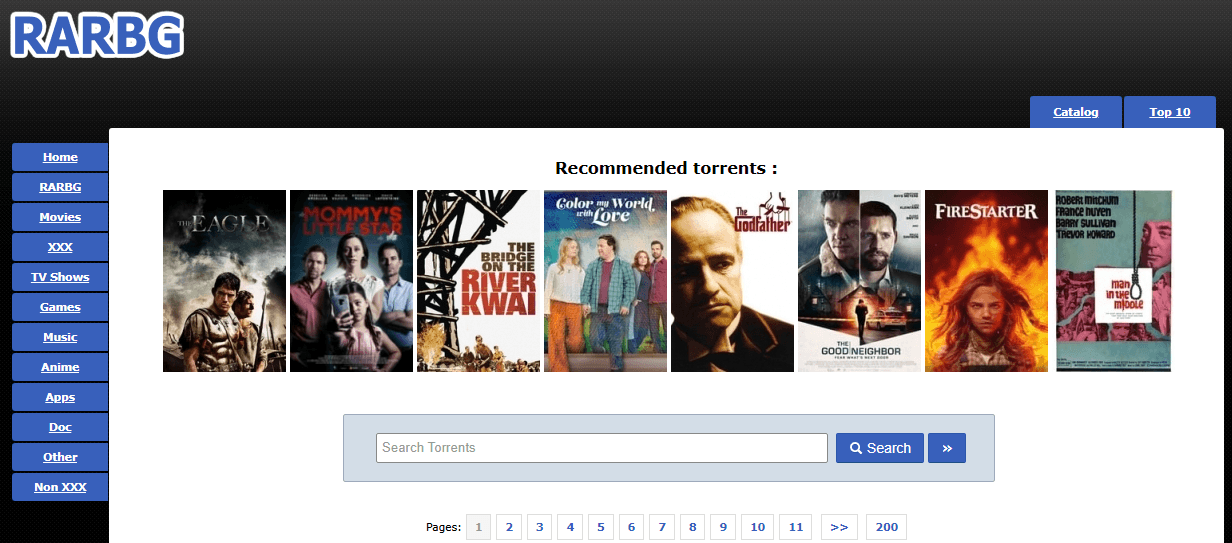The width and height of the screenshot is (1232, 543).
Task: Open the TV Shows sidebar link
Action: (x=60, y=277)
